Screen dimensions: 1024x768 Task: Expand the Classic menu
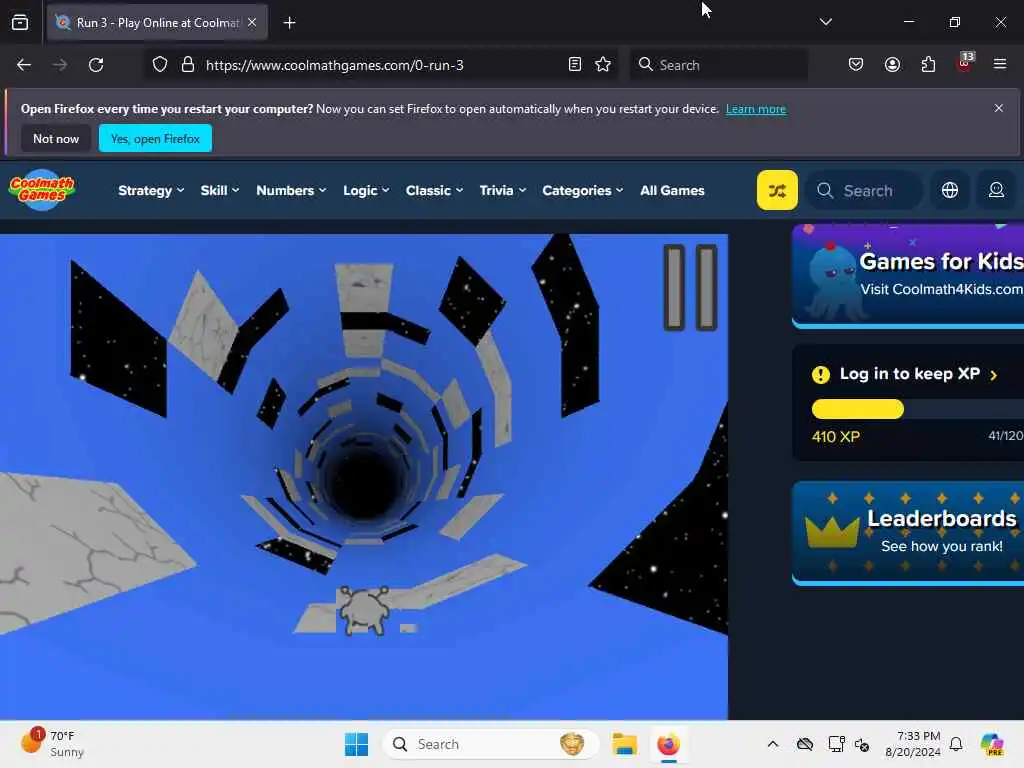coord(434,191)
